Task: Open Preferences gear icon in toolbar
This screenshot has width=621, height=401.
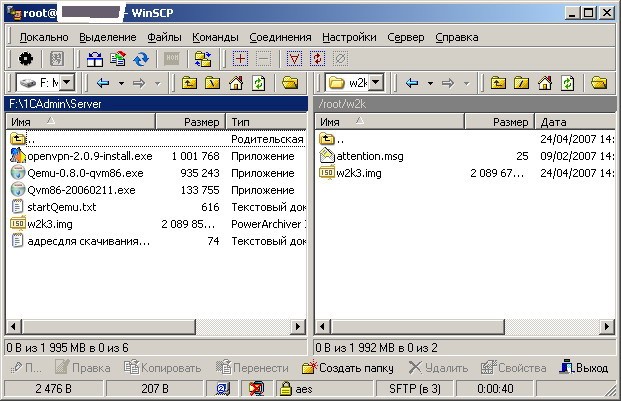Action: coord(26,59)
